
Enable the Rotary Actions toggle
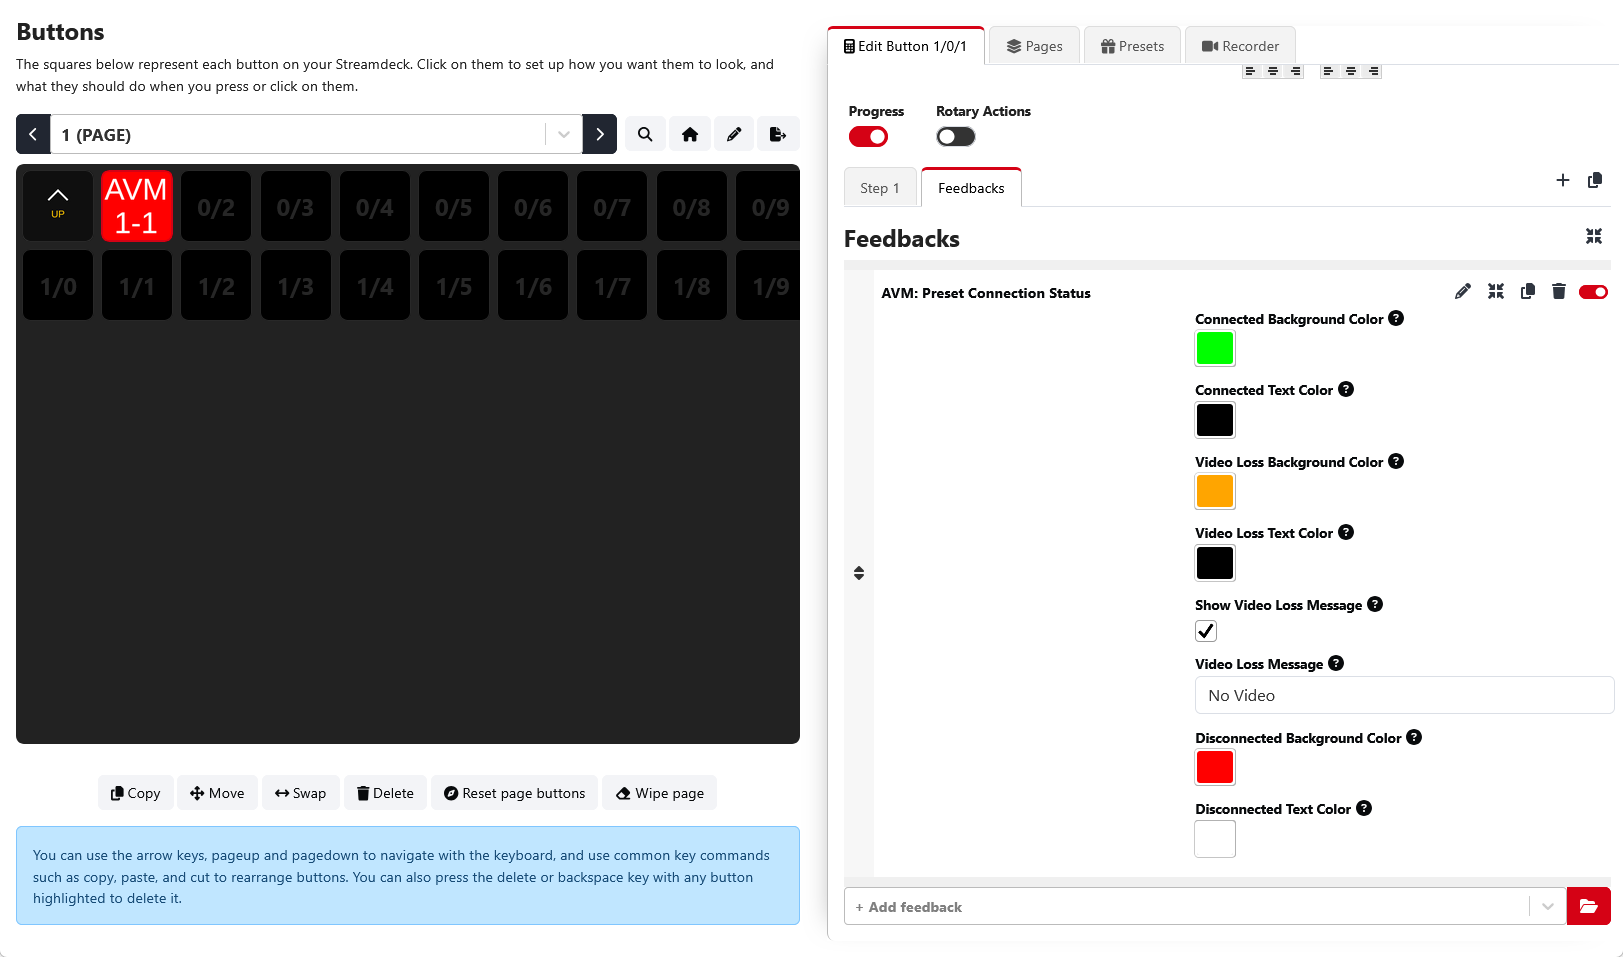coord(955,137)
